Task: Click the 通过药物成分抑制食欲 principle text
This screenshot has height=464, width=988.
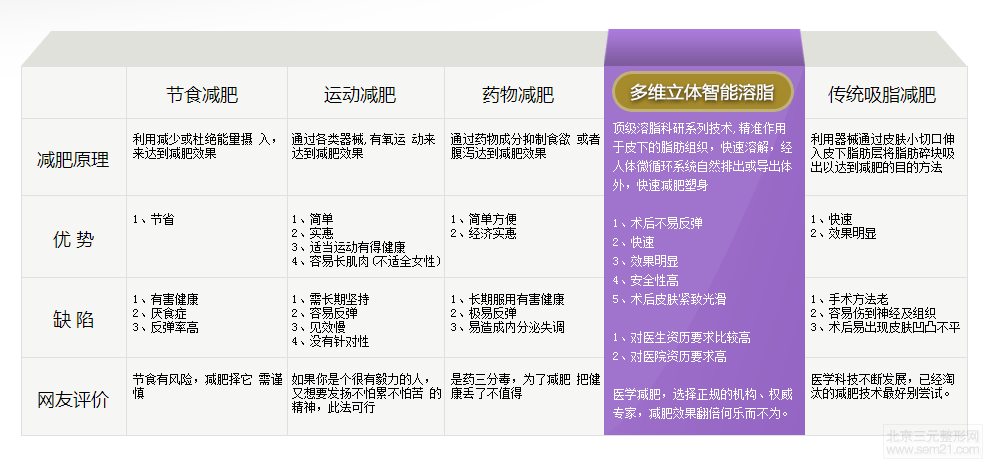Action: tap(525, 146)
